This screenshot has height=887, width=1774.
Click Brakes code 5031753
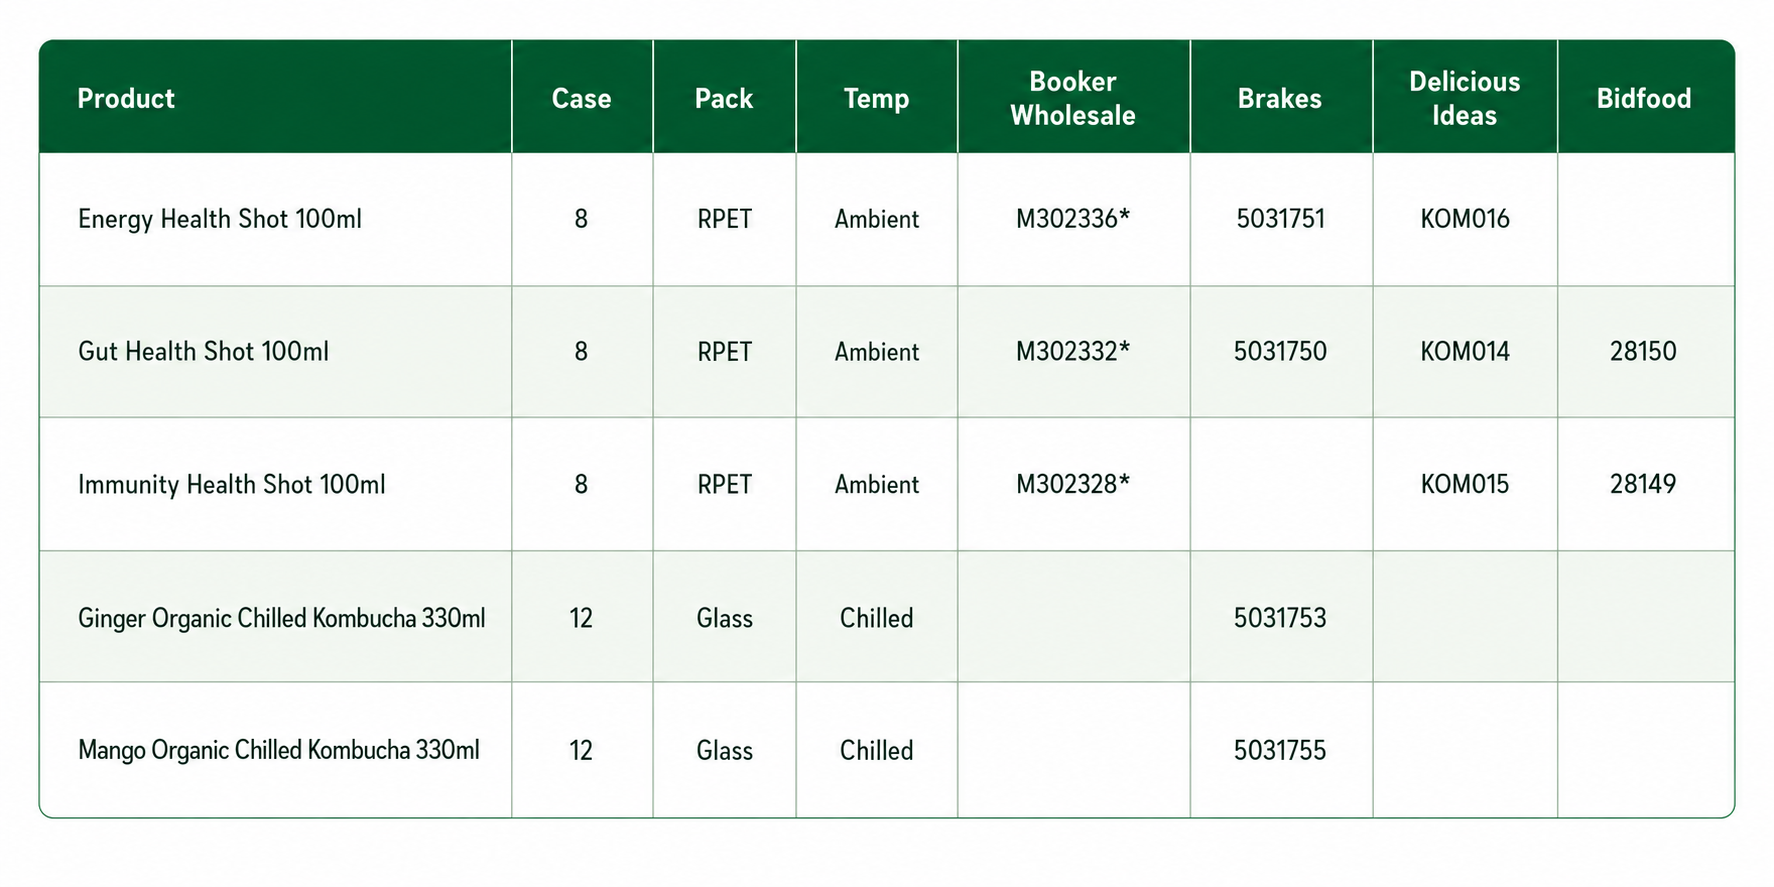(1280, 618)
